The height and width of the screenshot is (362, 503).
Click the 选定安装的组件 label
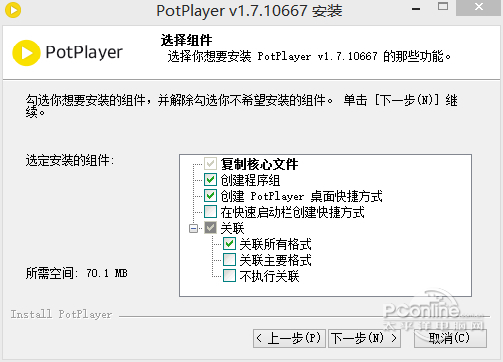70,161
